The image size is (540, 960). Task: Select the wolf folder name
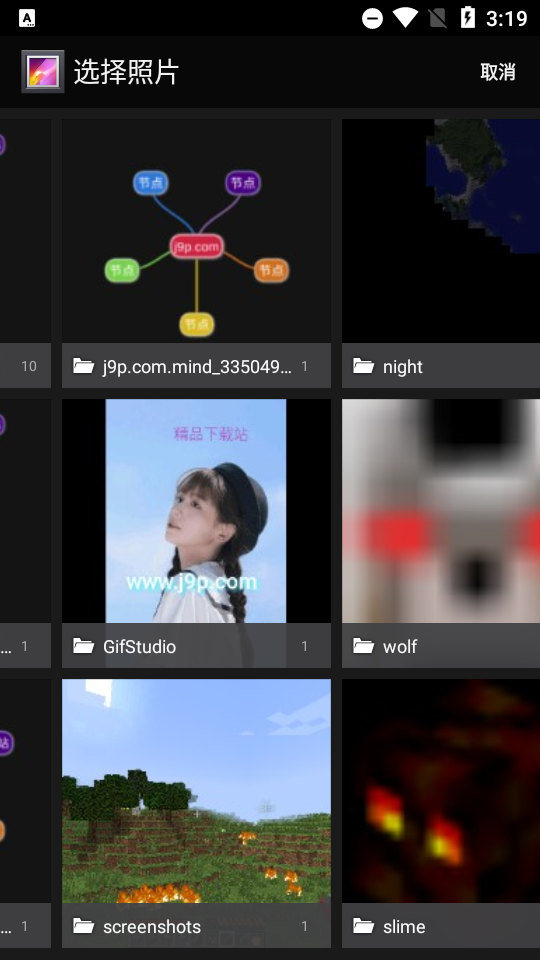click(x=400, y=647)
